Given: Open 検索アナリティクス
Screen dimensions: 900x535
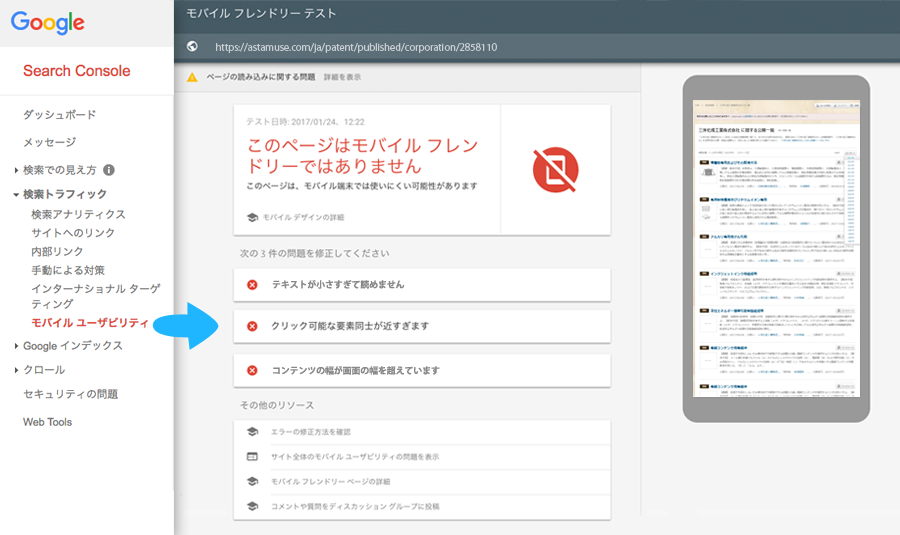Looking at the screenshot, I should (78, 214).
